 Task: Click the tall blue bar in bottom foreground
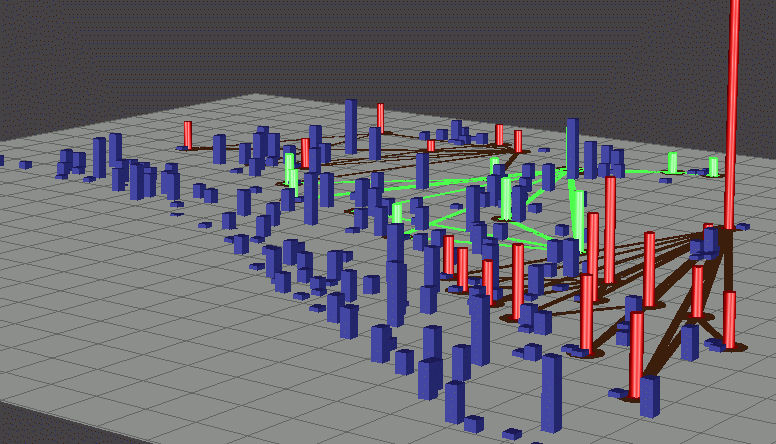pyautogui.click(x=551, y=392)
